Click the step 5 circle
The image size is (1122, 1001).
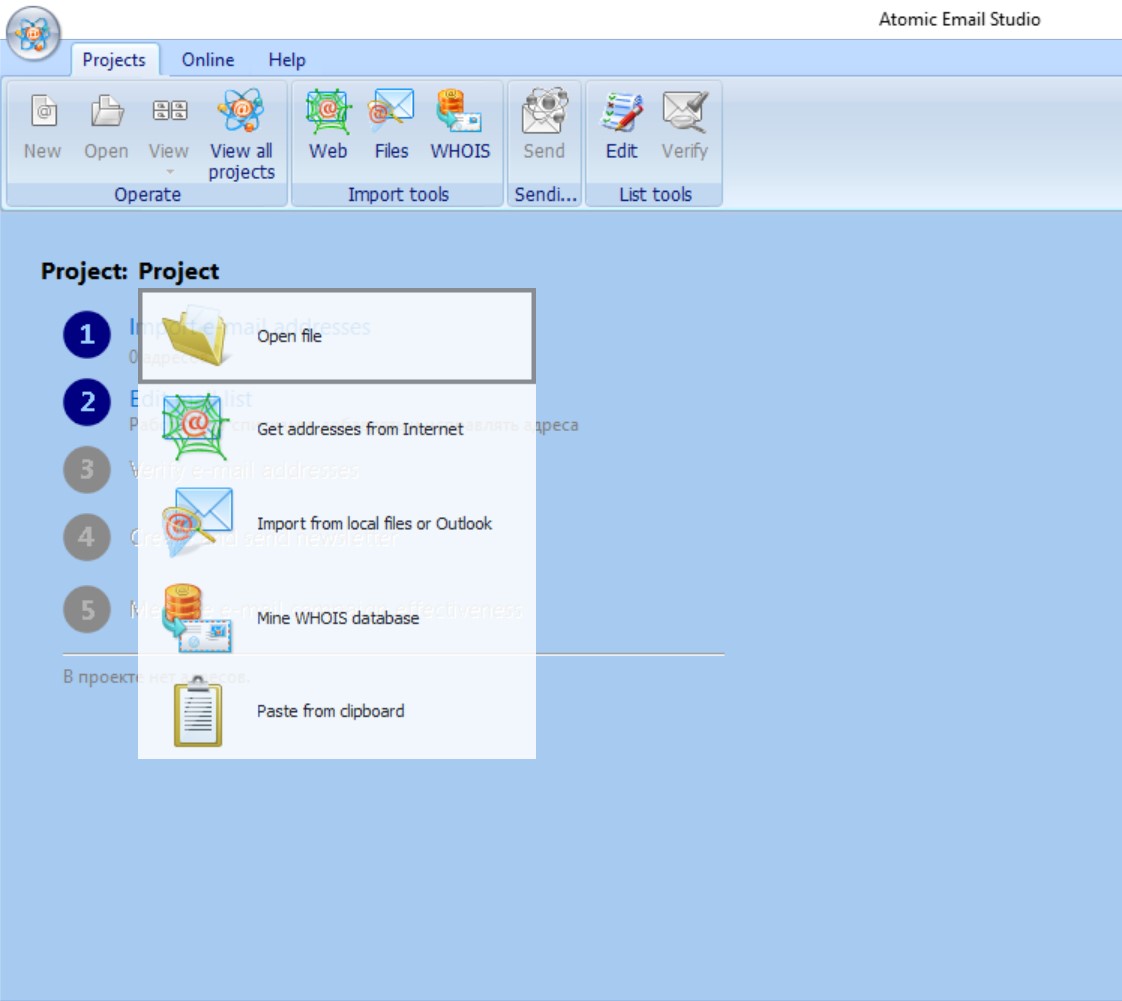coord(87,610)
